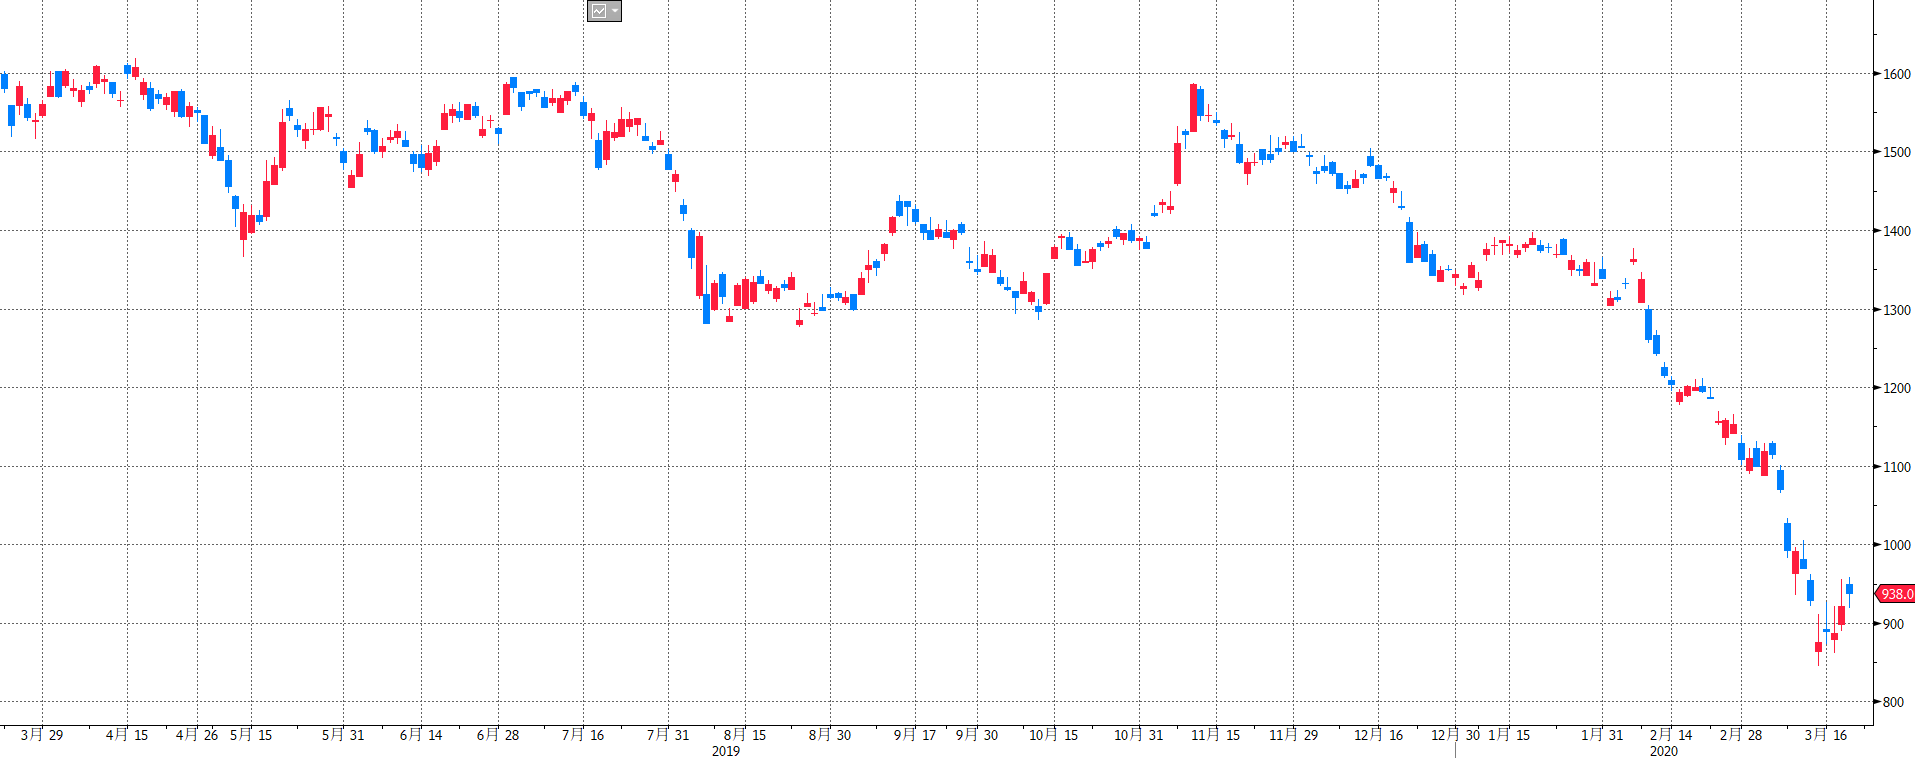Select the 3月 16 date label

click(x=1826, y=735)
